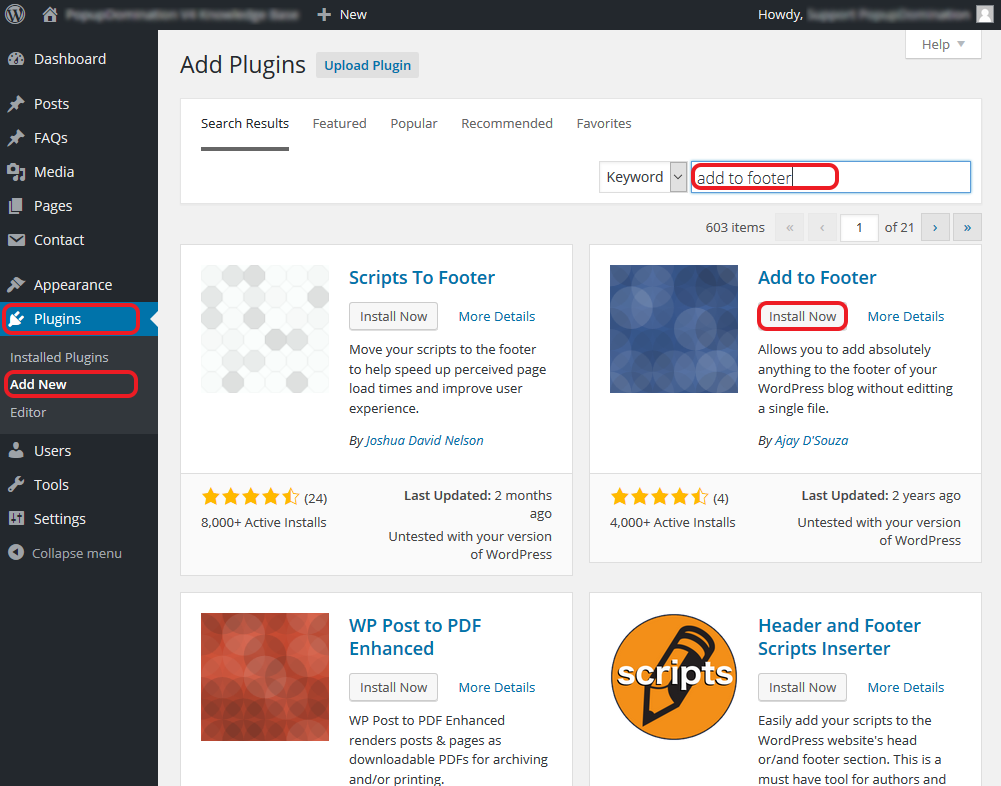Open the Dashboard menu item

(x=79, y=59)
